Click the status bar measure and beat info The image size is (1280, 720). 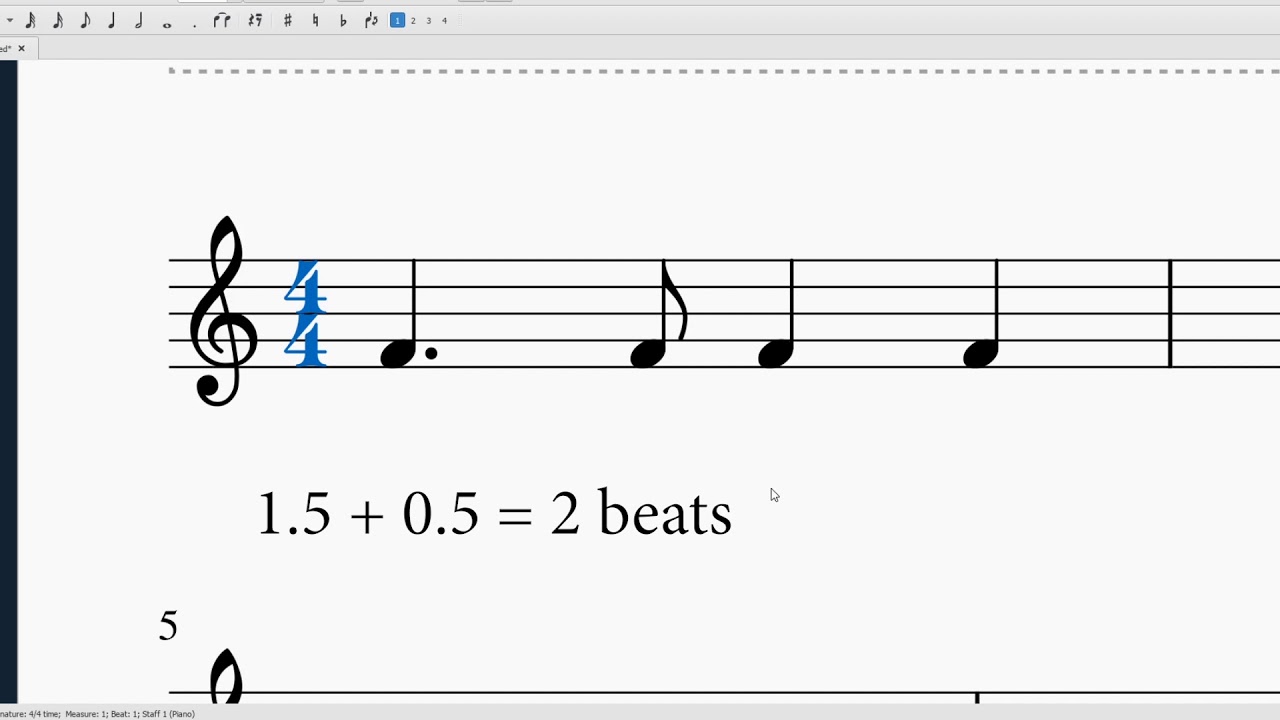pyautogui.click(x=98, y=714)
